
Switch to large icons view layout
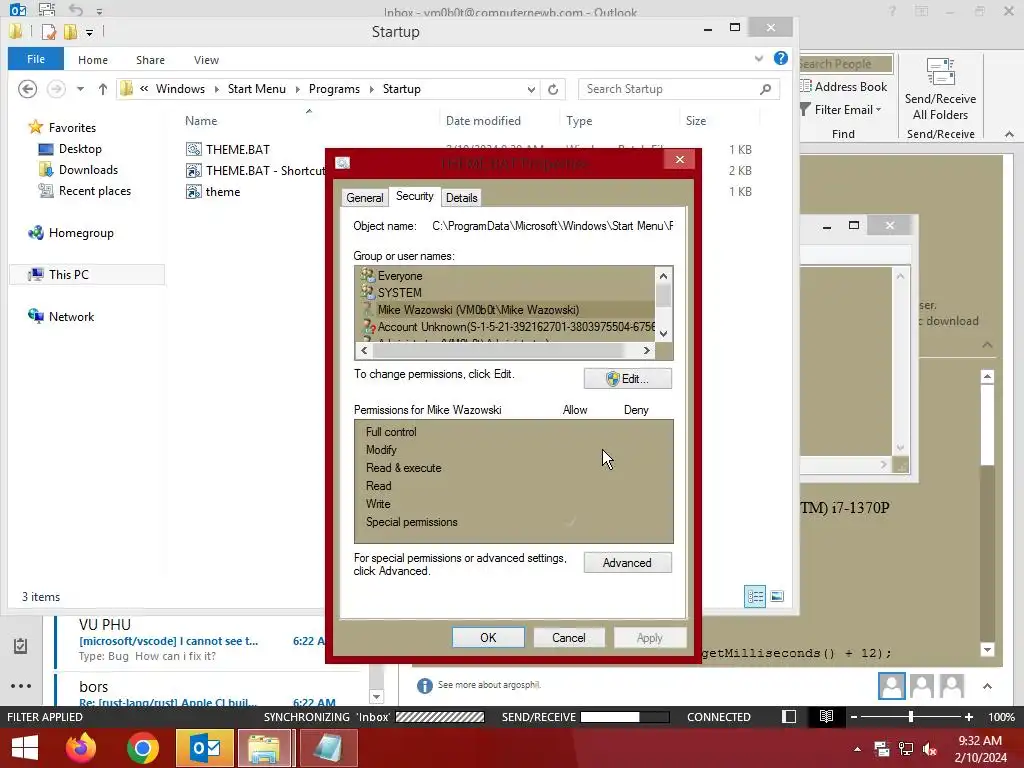pos(777,596)
